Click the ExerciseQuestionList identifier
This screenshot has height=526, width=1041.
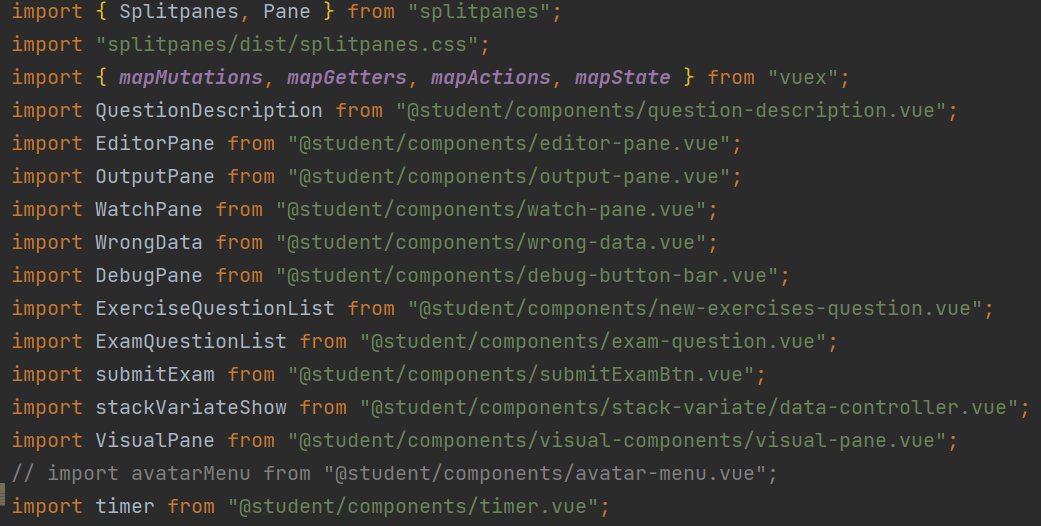(x=215, y=308)
